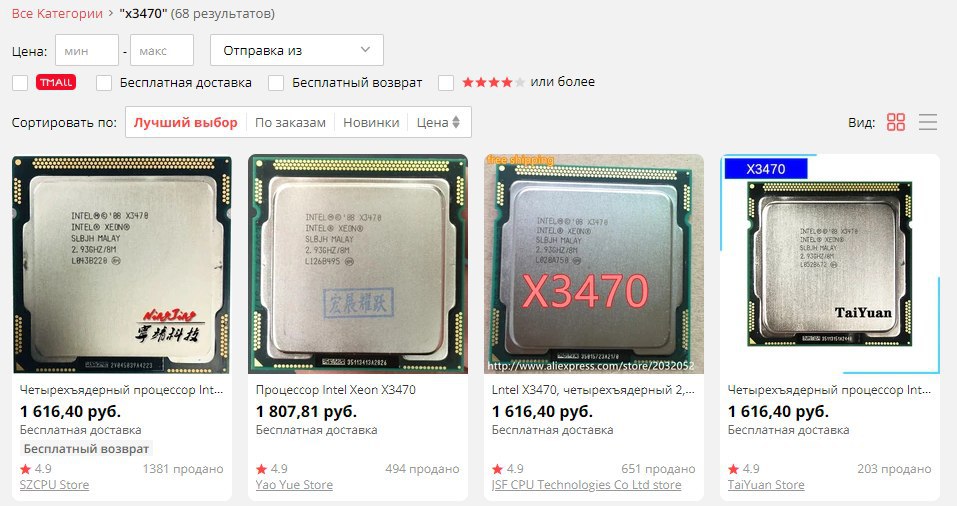Switch to grid view icon
Screen dimensions: 957x506
895,122
